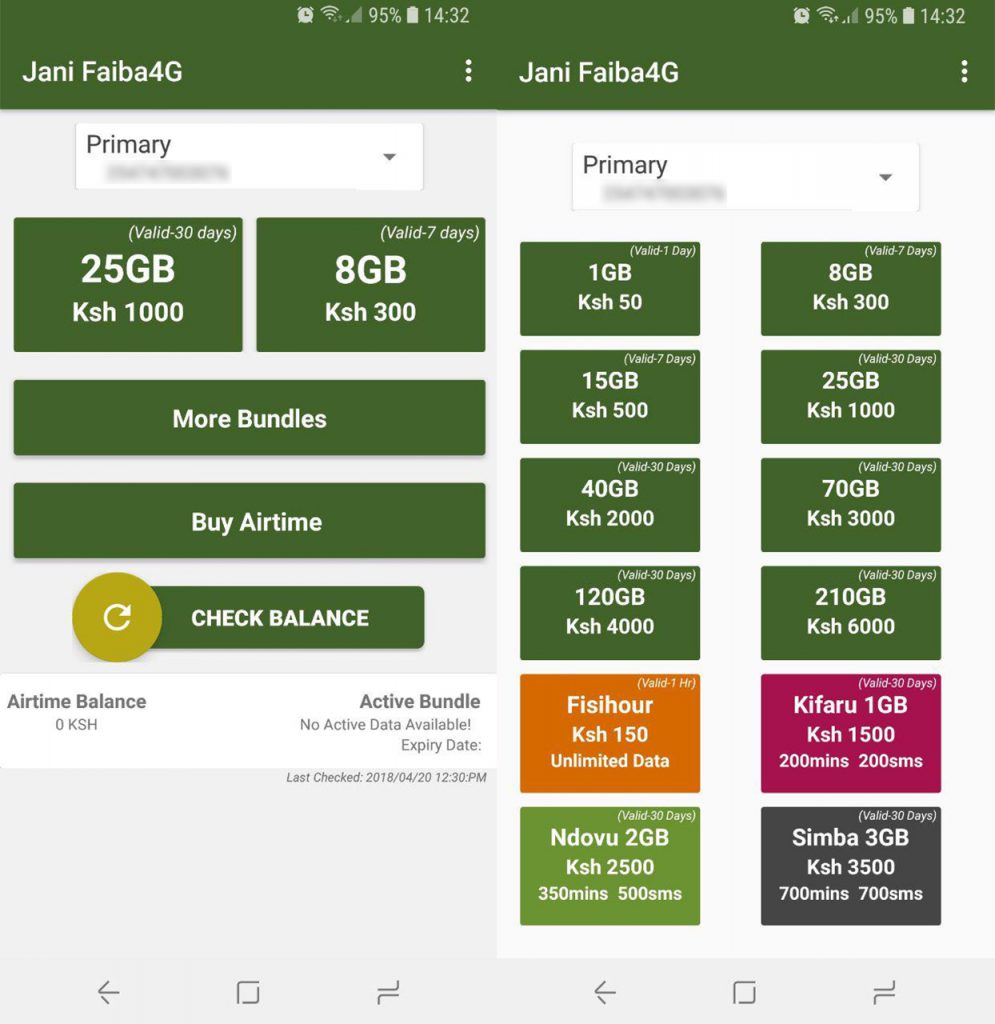Screen dimensions: 995x1024
Task: Open the three-dot menu on the bundles list screen
Action: [x=964, y=71]
